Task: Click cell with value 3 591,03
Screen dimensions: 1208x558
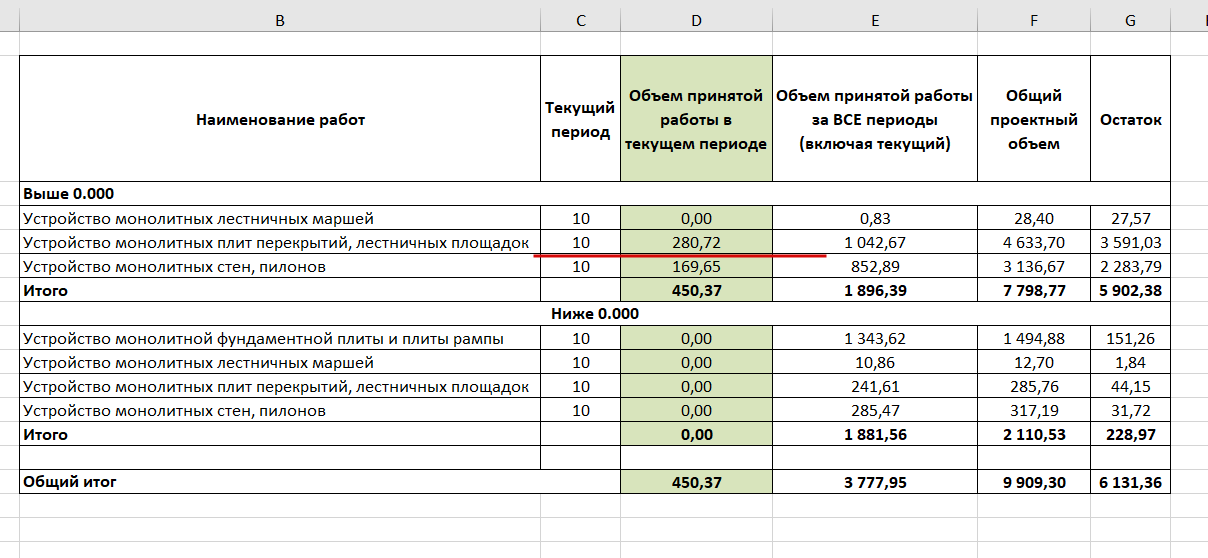Action: 1130,242
